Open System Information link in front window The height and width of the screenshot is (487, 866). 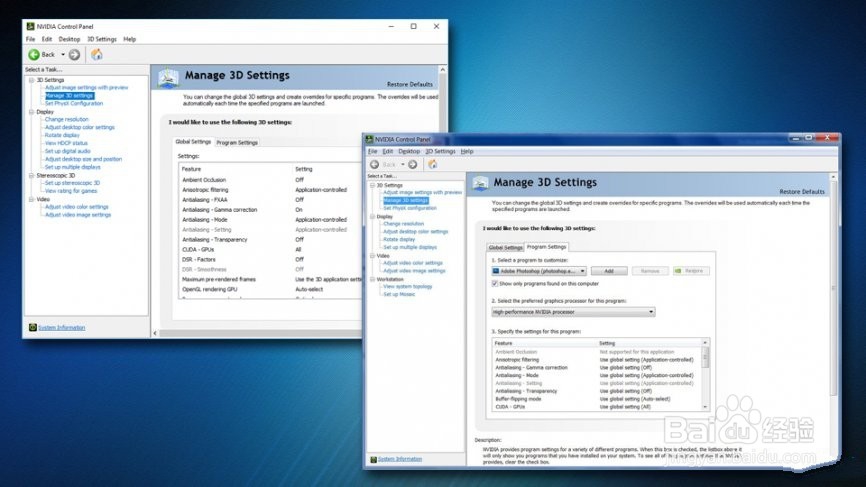400,459
